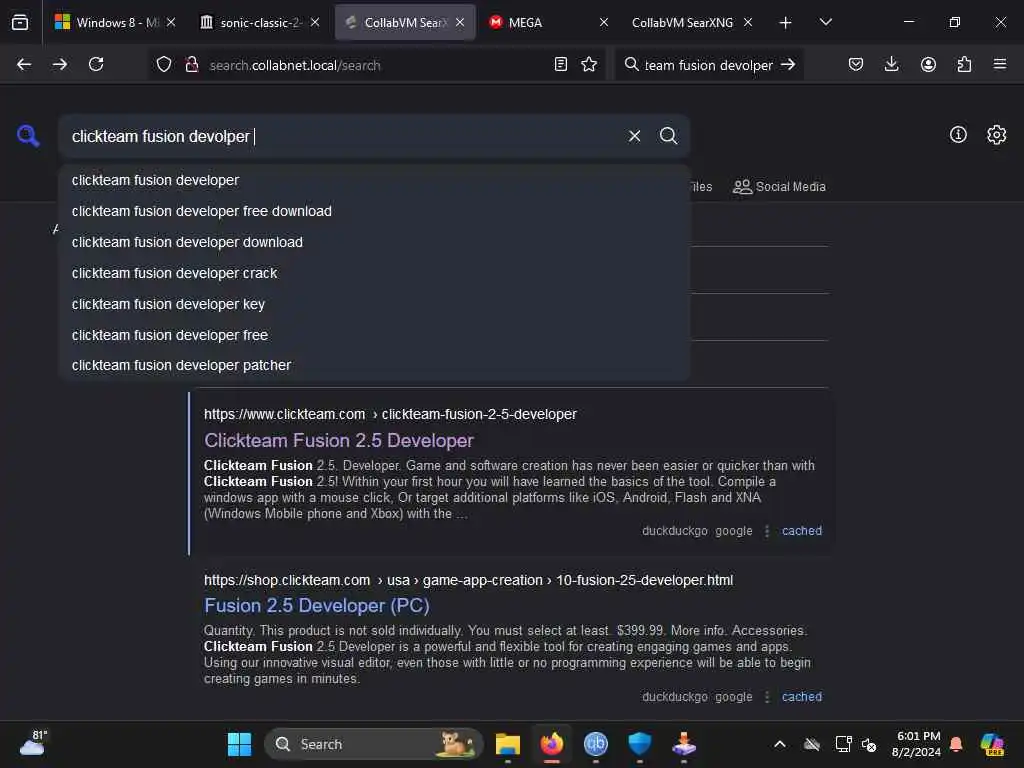Clear the search query with X

634,136
